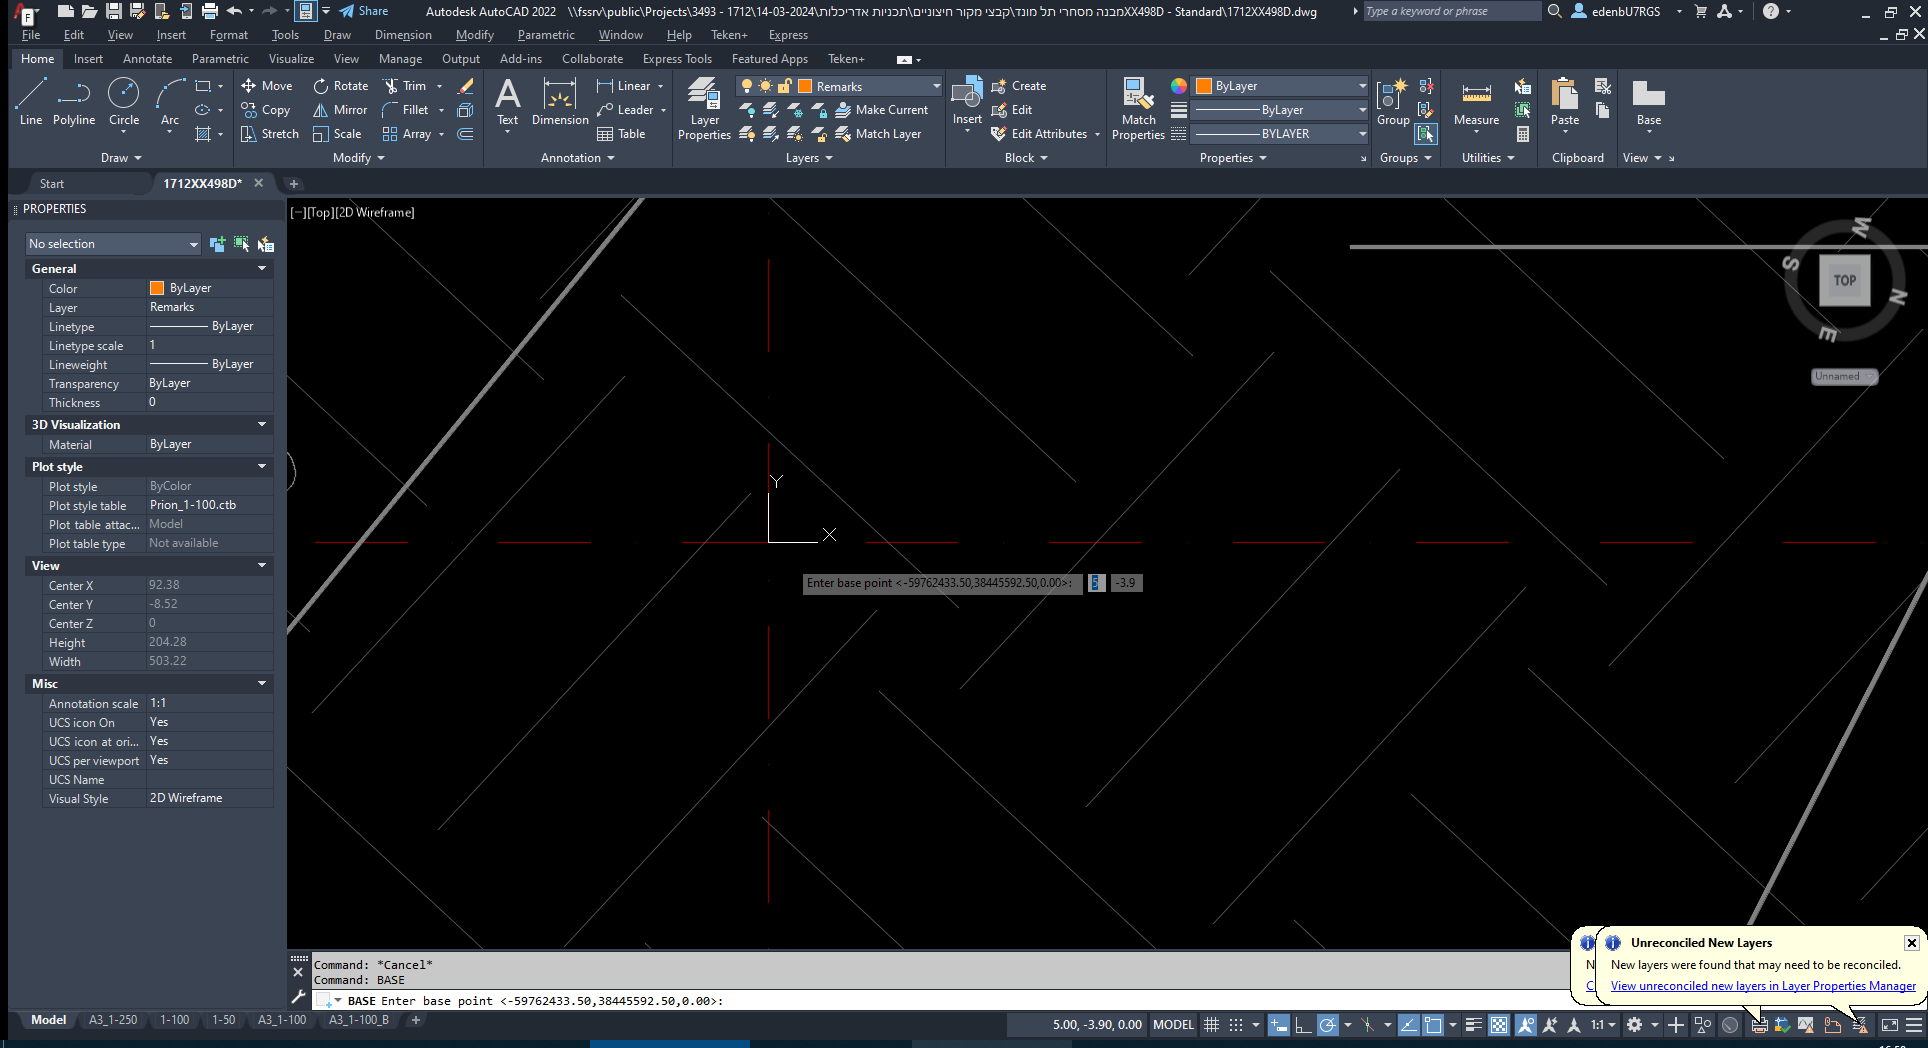Select the Match Properties tool

[x=1138, y=104]
